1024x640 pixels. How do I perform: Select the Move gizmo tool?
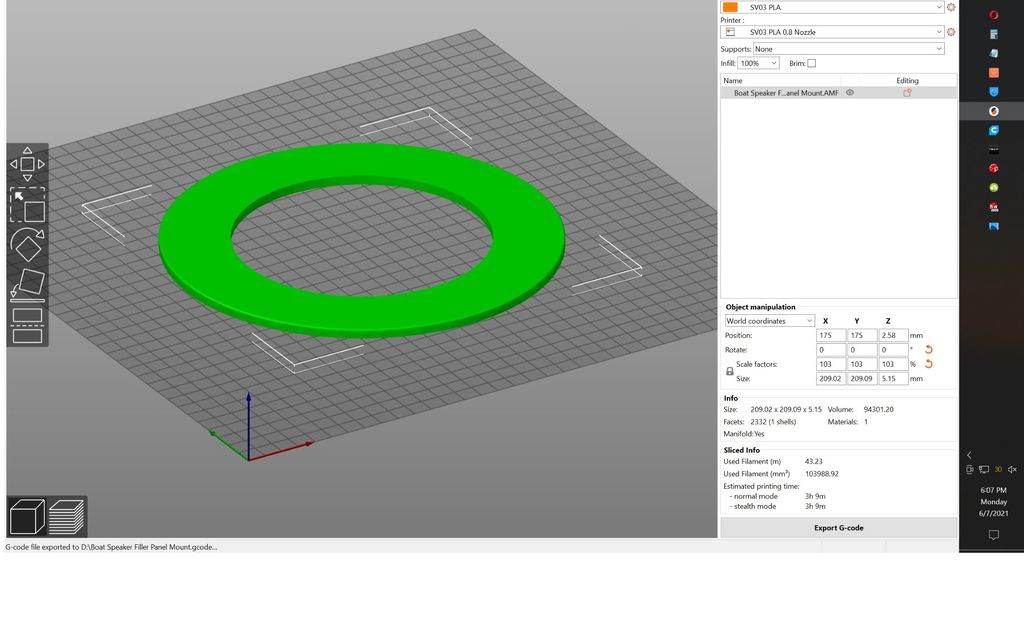pos(27,164)
